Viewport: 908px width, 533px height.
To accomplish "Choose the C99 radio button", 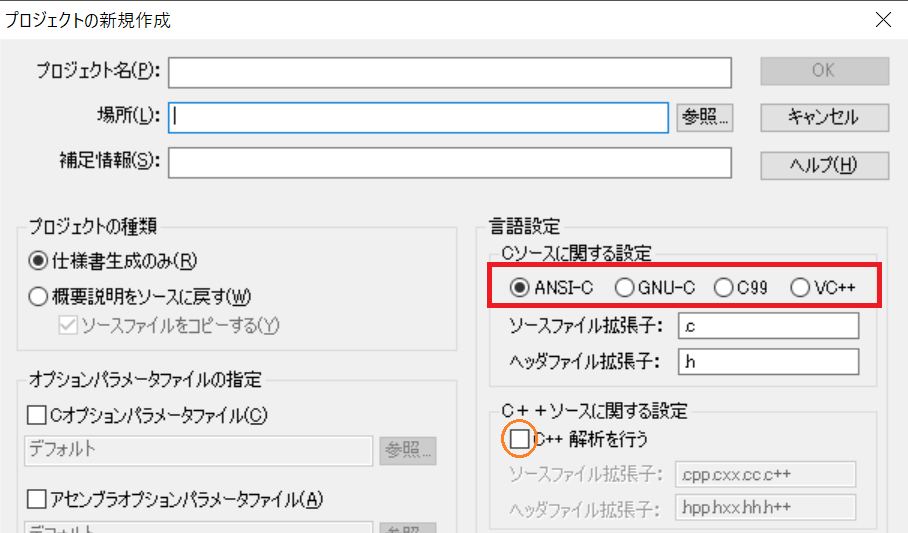I will [x=723, y=288].
